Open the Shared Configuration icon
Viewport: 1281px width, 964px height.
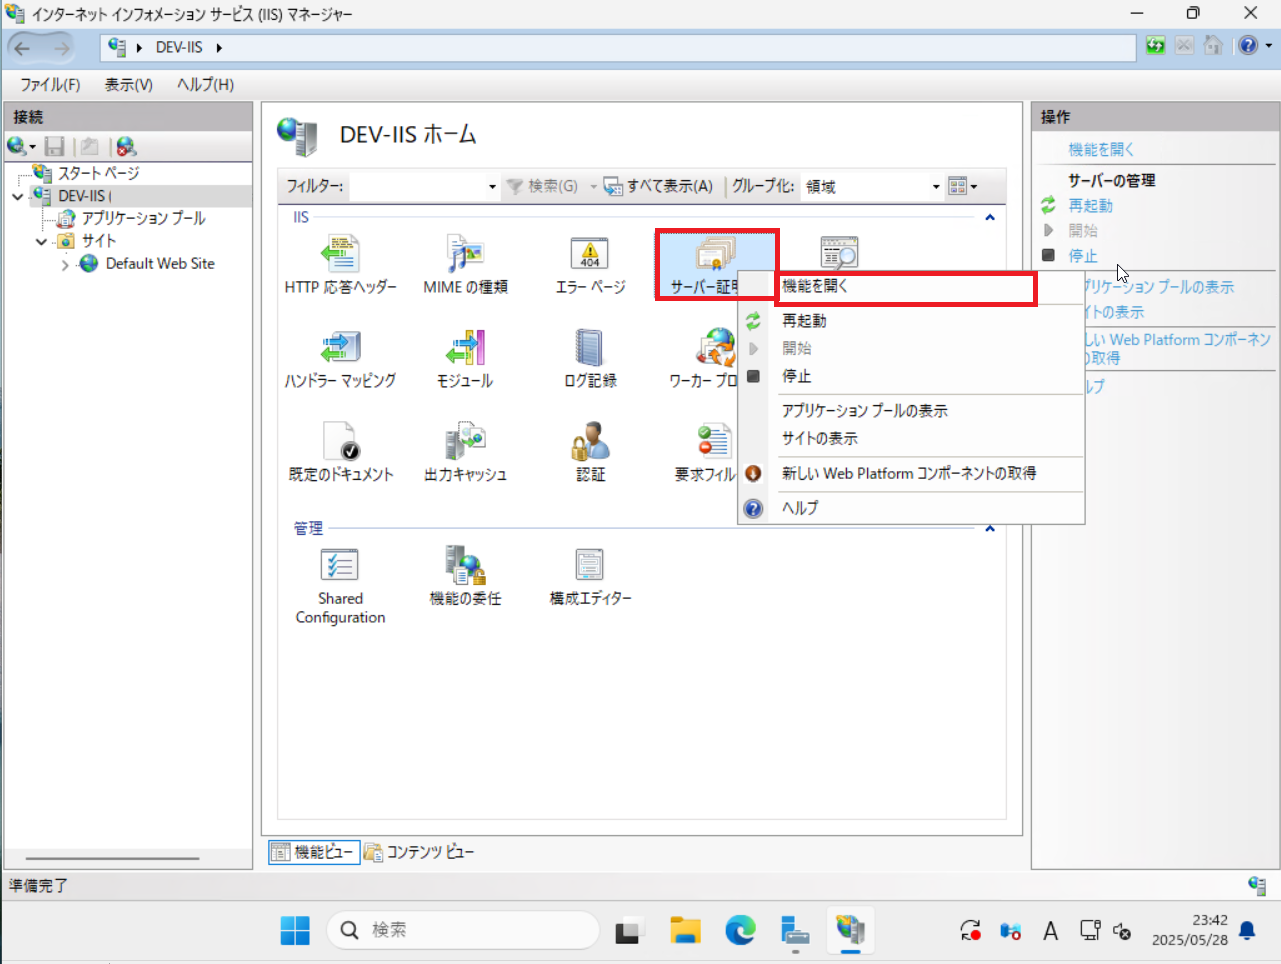(x=340, y=586)
